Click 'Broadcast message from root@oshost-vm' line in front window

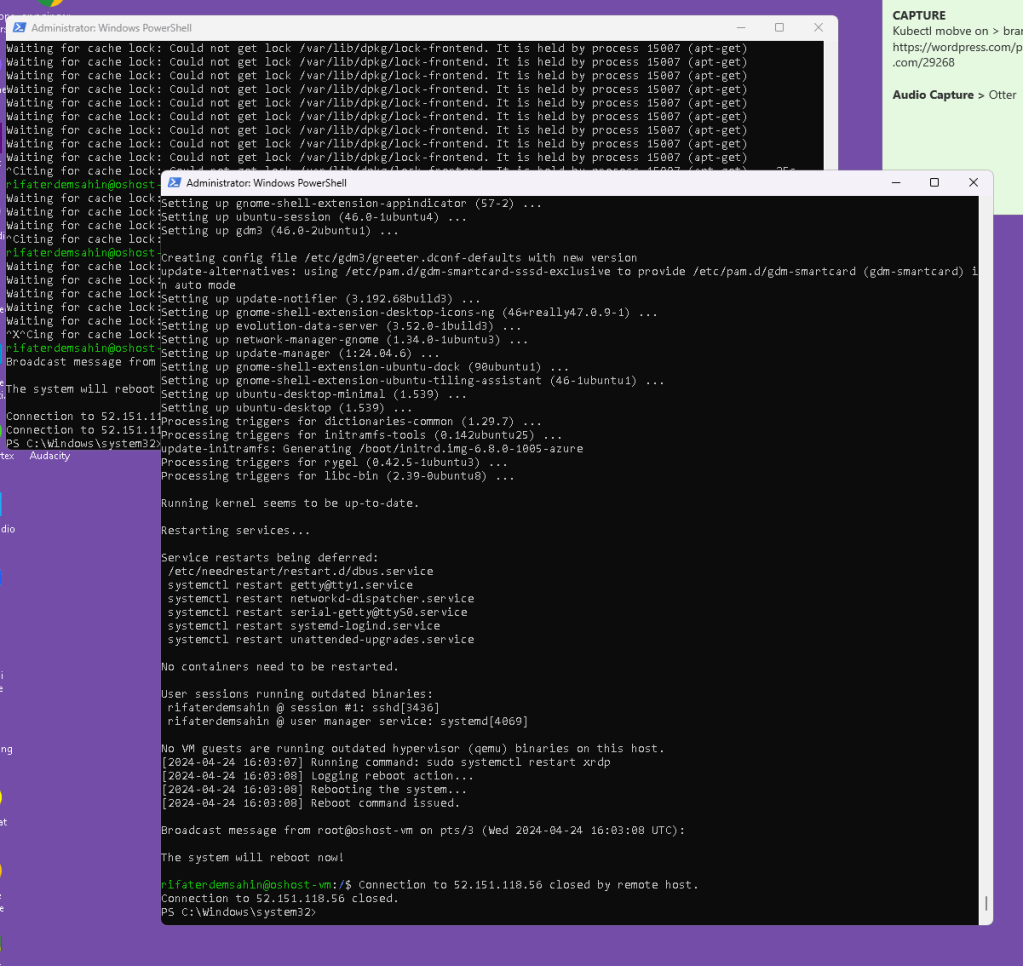pos(423,830)
